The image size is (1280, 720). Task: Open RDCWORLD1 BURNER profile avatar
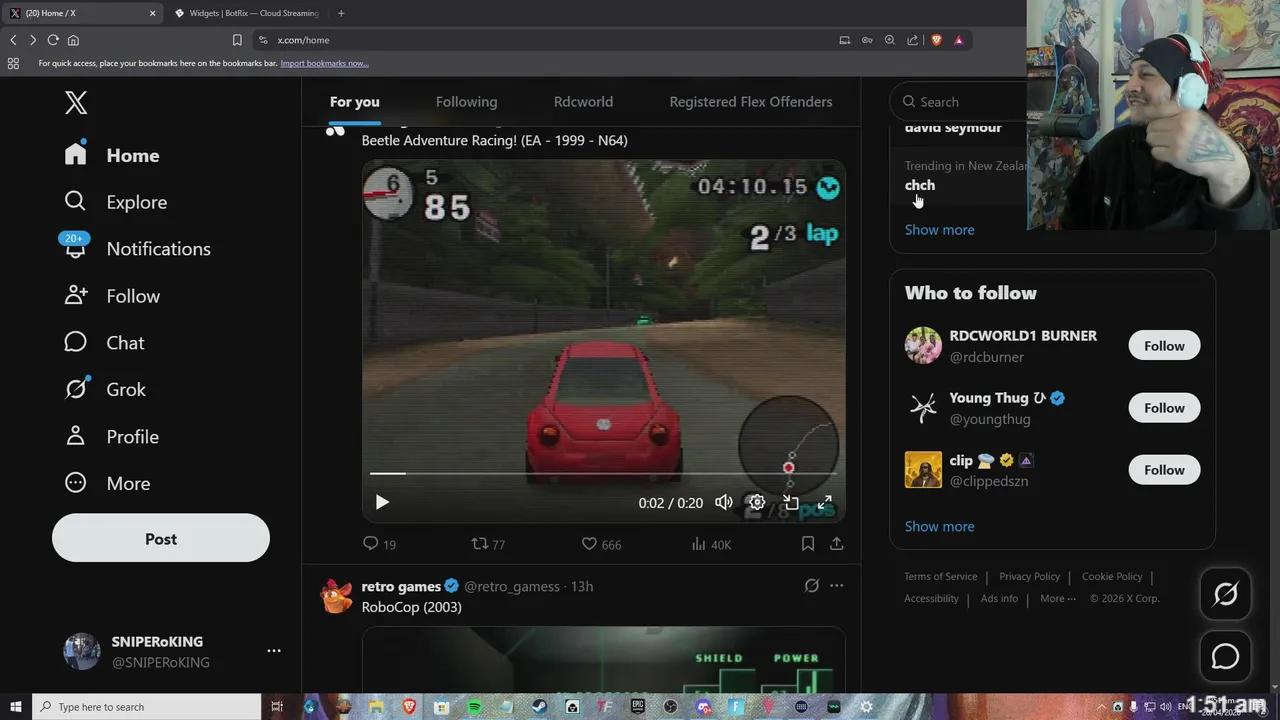[x=923, y=346]
